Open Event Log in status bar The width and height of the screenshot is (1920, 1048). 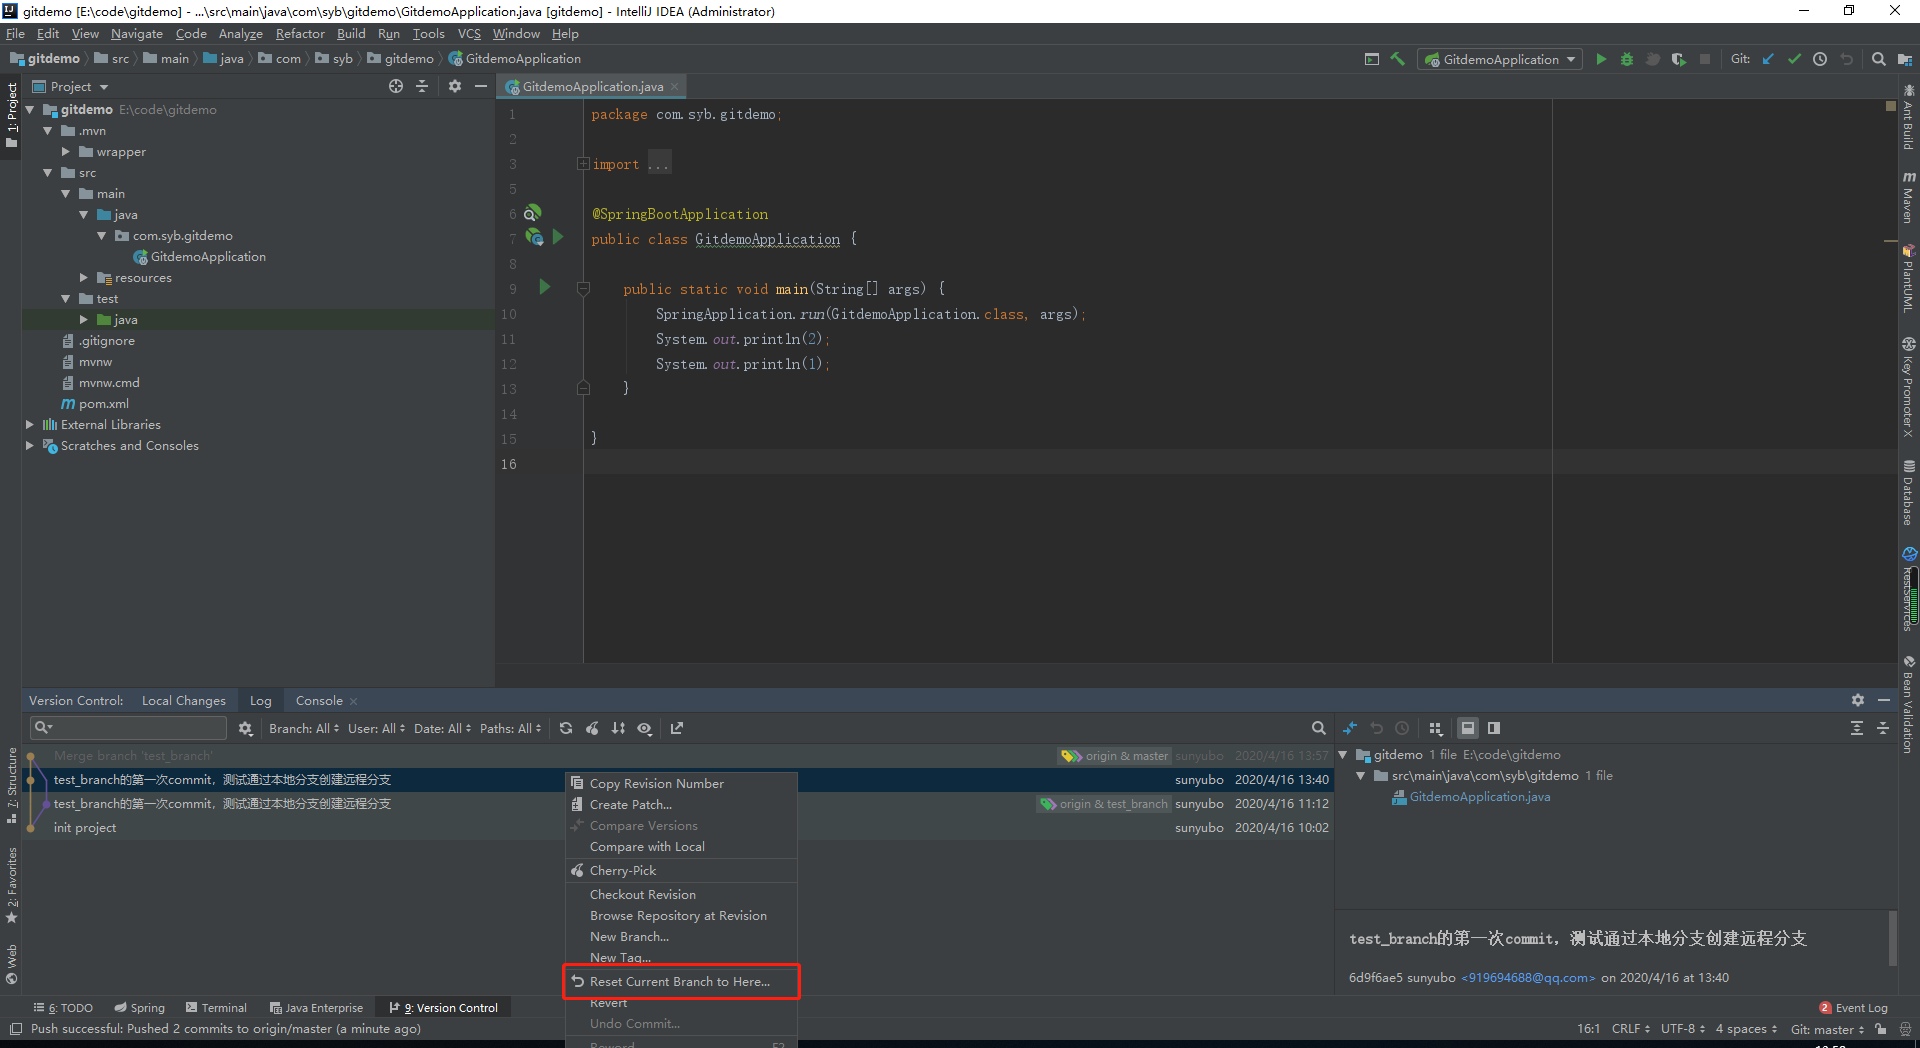pyautogui.click(x=1853, y=1008)
